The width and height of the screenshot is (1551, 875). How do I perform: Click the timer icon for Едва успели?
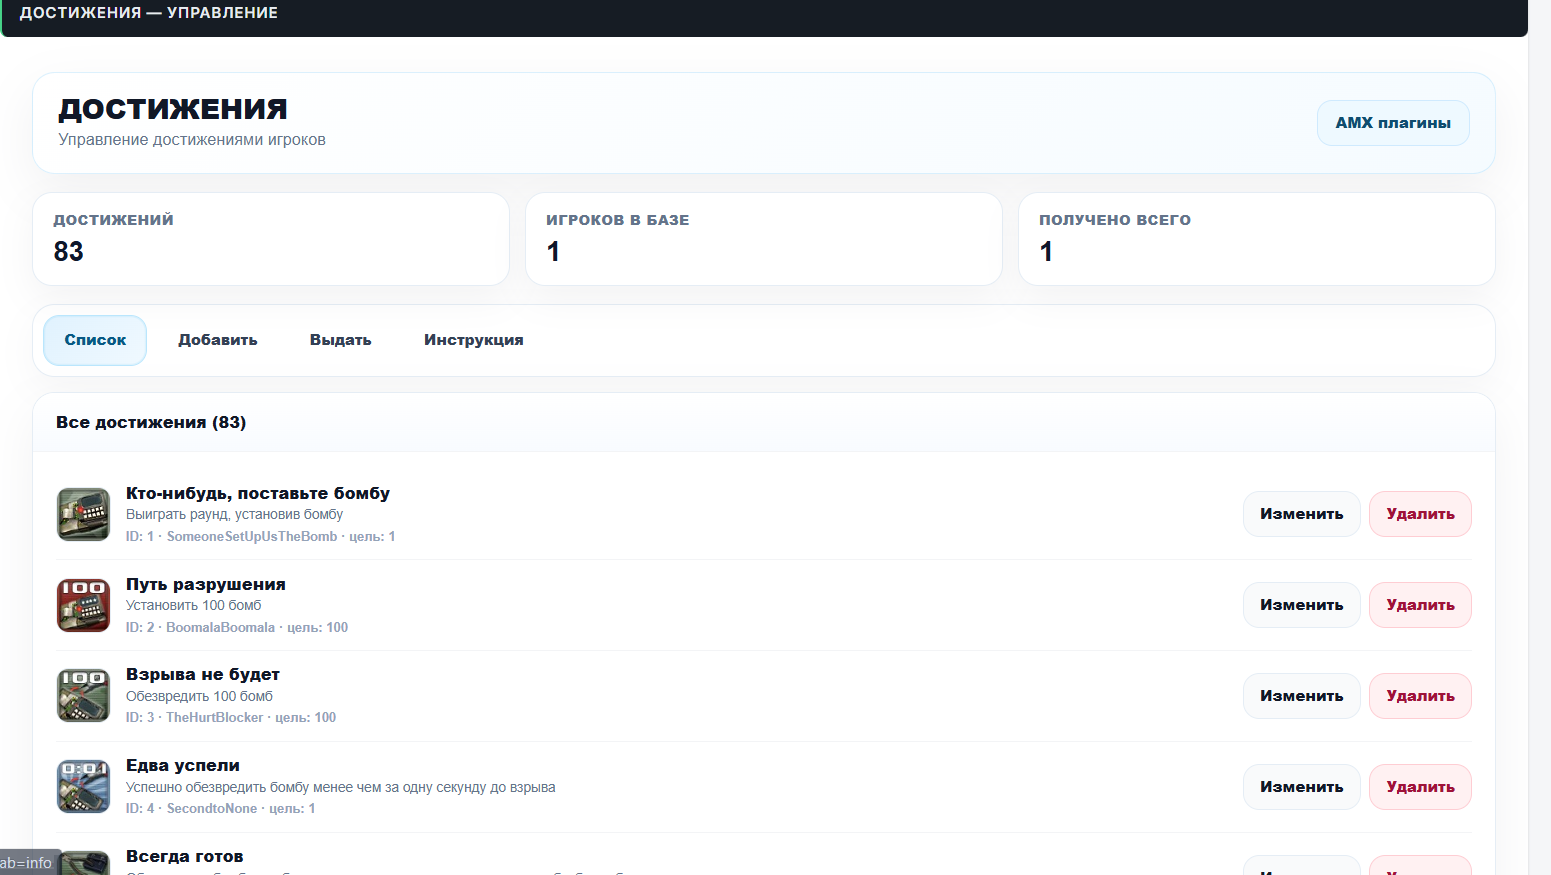83,787
